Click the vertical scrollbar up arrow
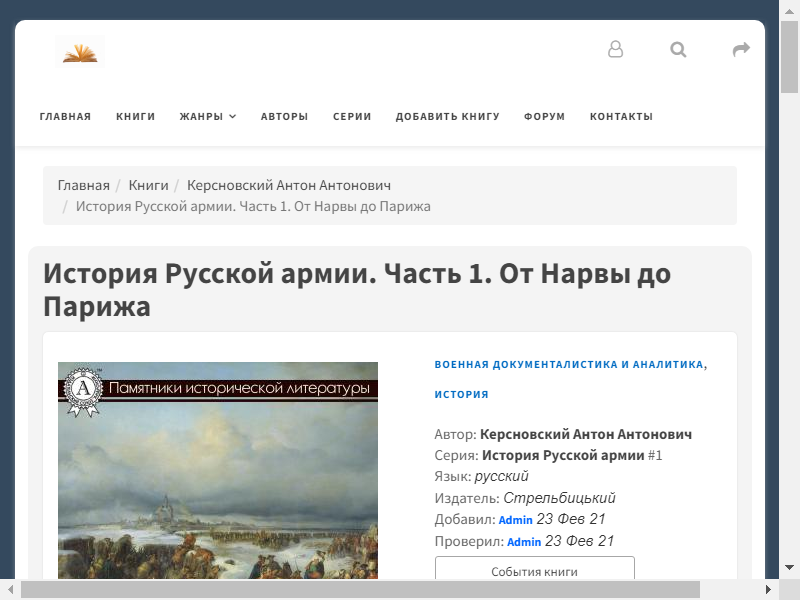Image resolution: width=800 pixels, height=600 pixels. 789,10
